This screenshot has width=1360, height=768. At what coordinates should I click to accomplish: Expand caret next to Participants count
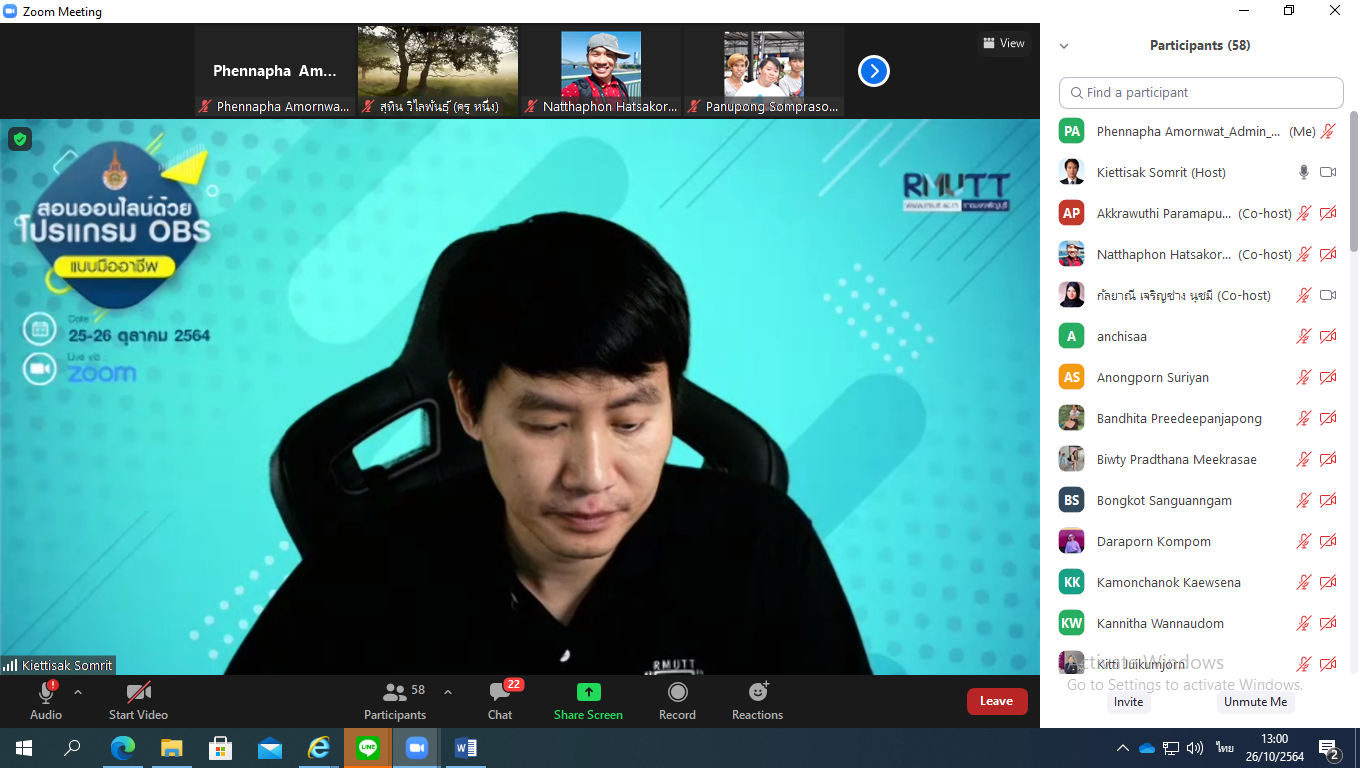pyautogui.click(x=448, y=692)
